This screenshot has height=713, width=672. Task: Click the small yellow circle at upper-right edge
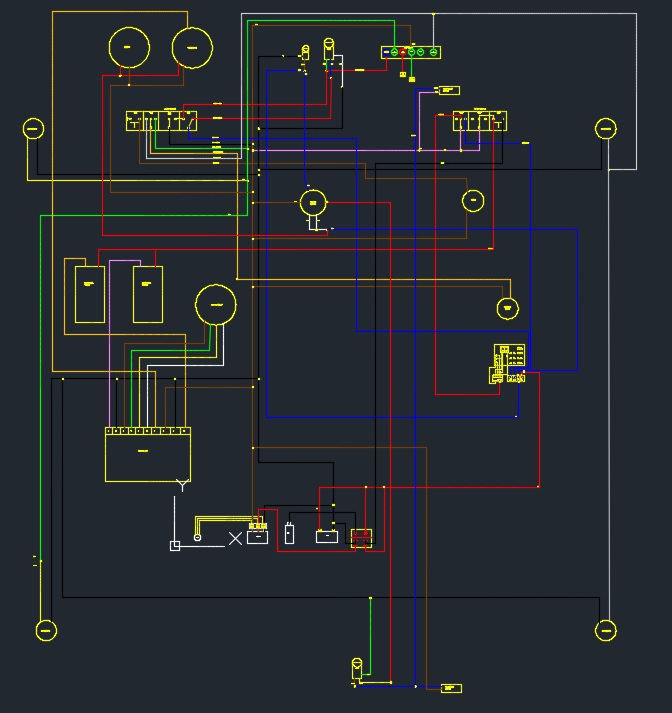pos(606,128)
